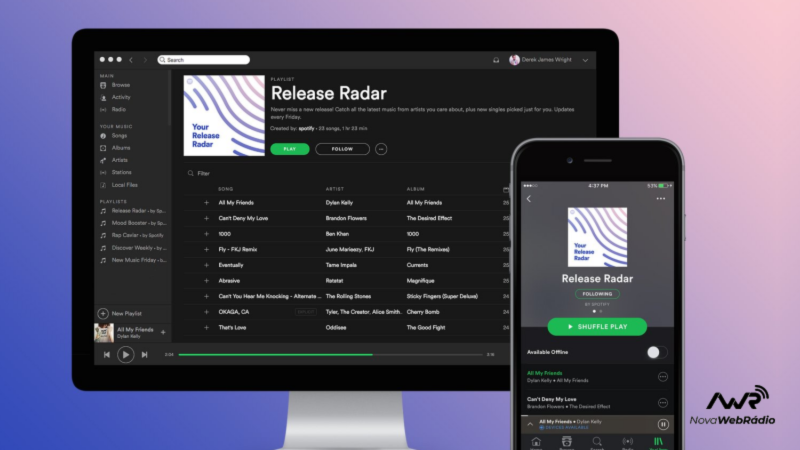Add 1000 track with plus icon

(207, 234)
